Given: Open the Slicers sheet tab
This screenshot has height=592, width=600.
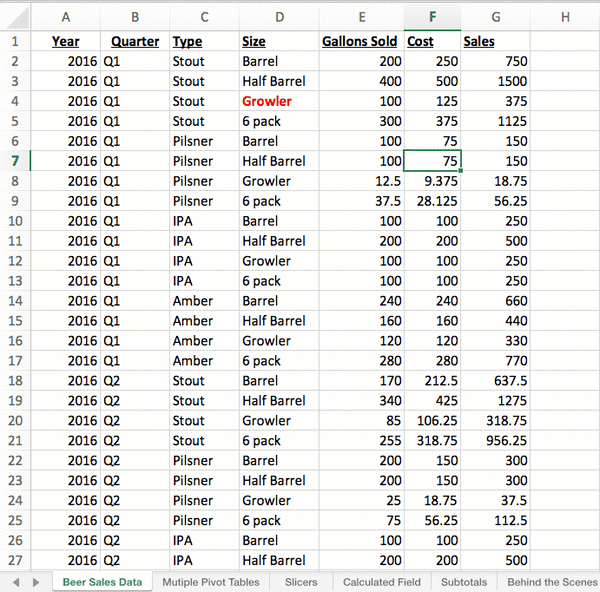Looking at the screenshot, I should 301,582.
